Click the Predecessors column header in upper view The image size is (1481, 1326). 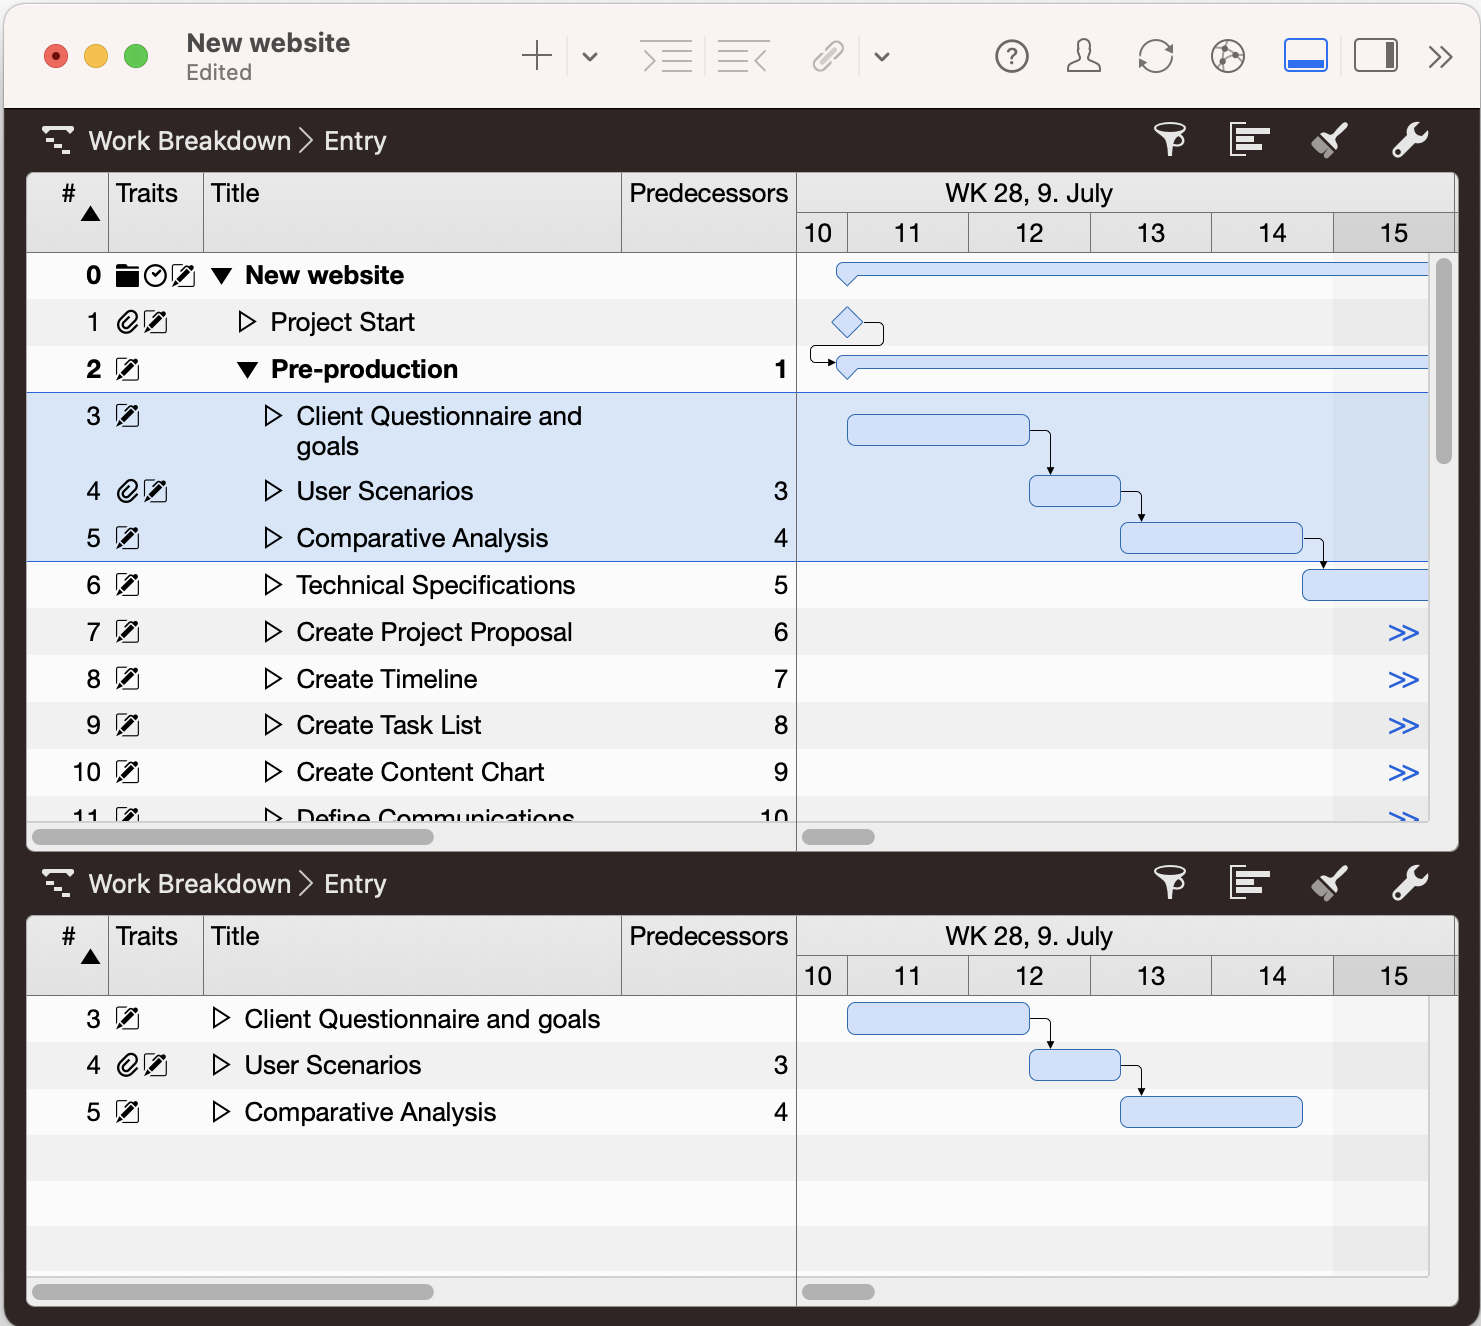[x=708, y=193]
